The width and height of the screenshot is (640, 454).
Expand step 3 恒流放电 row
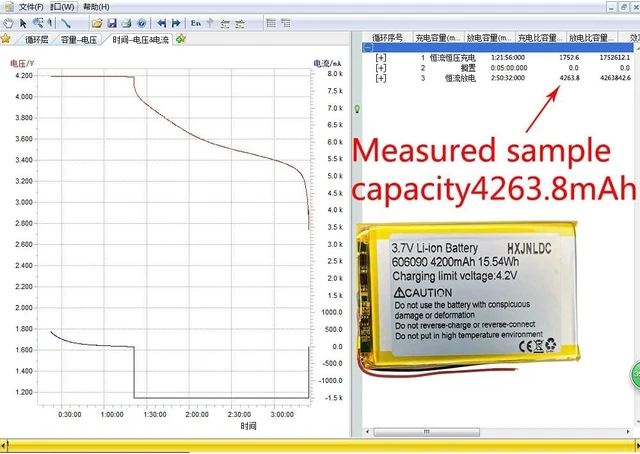click(x=381, y=78)
